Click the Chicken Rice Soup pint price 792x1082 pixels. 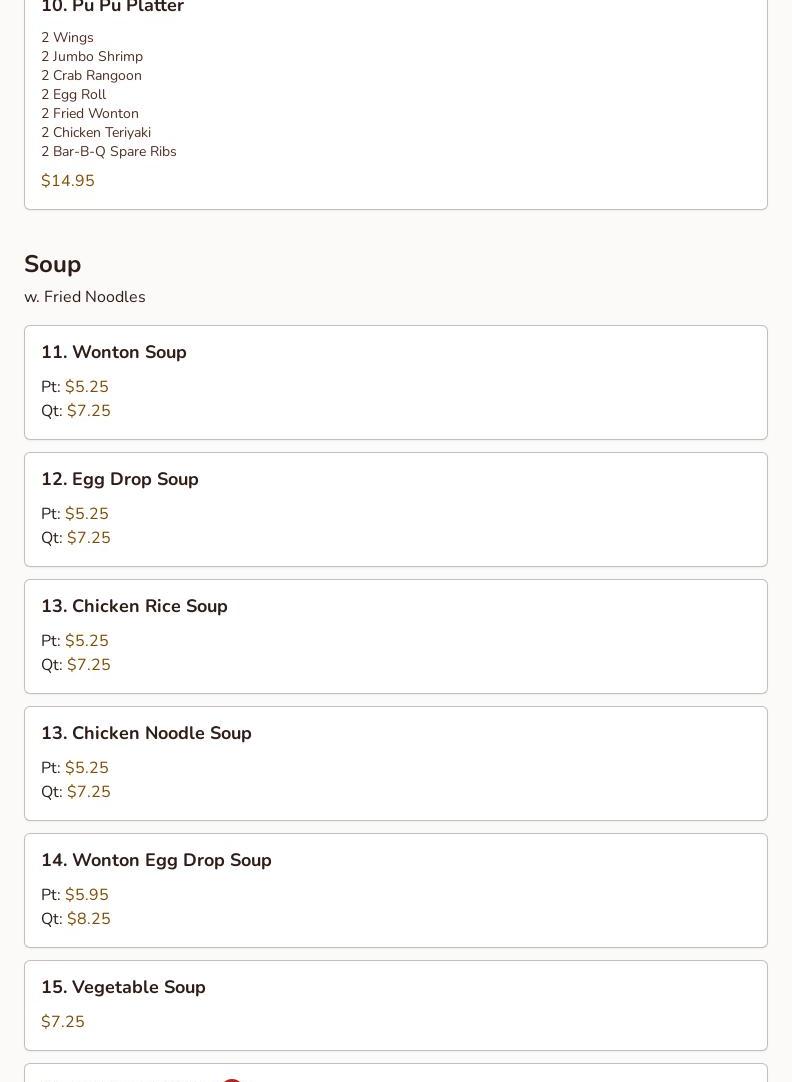(x=87, y=641)
